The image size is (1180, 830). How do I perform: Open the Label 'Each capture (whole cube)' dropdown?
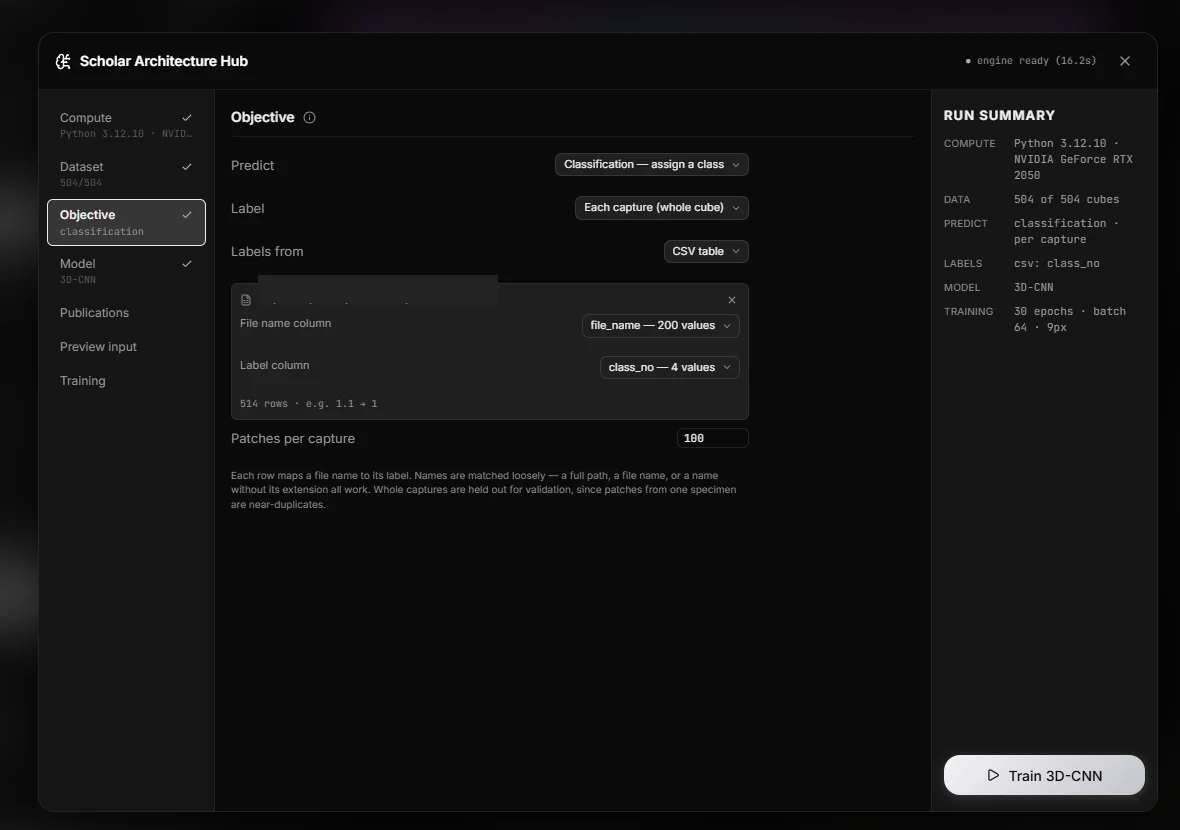coord(661,208)
